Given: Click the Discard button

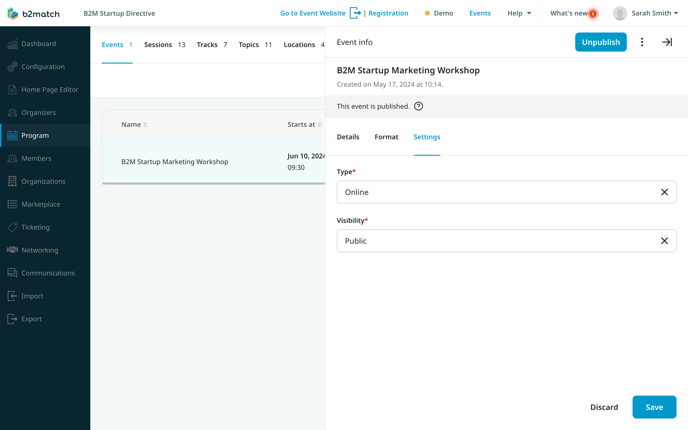Looking at the screenshot, I should [x=604, y=407].
